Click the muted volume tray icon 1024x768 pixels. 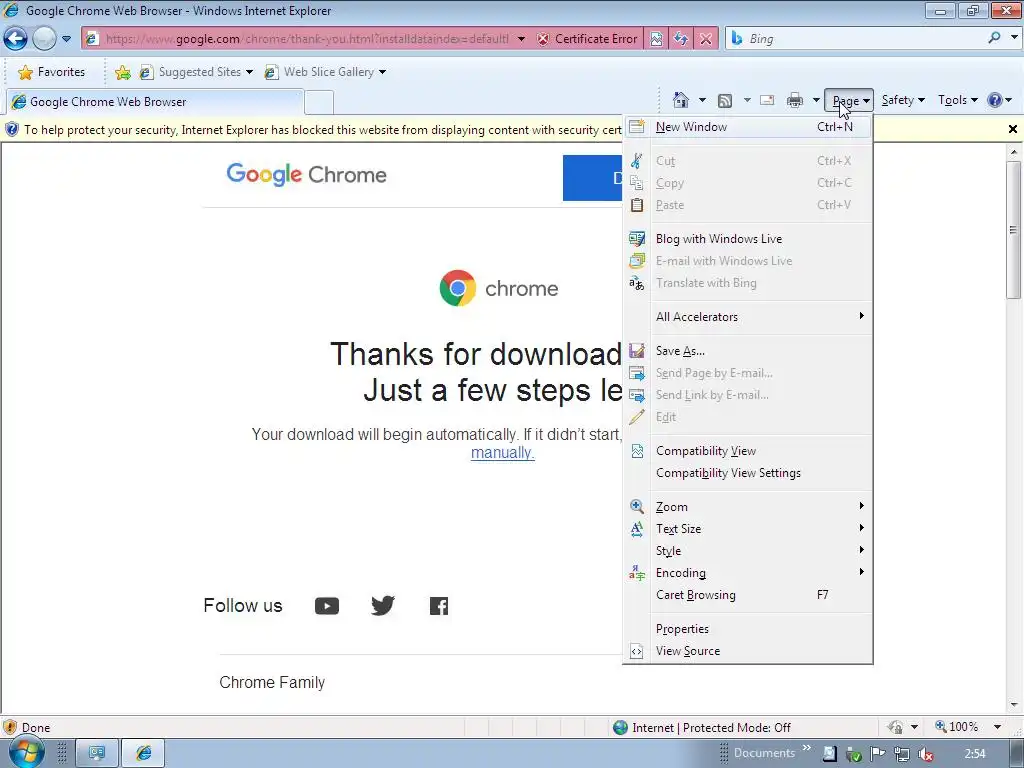(x=925, y=754)
